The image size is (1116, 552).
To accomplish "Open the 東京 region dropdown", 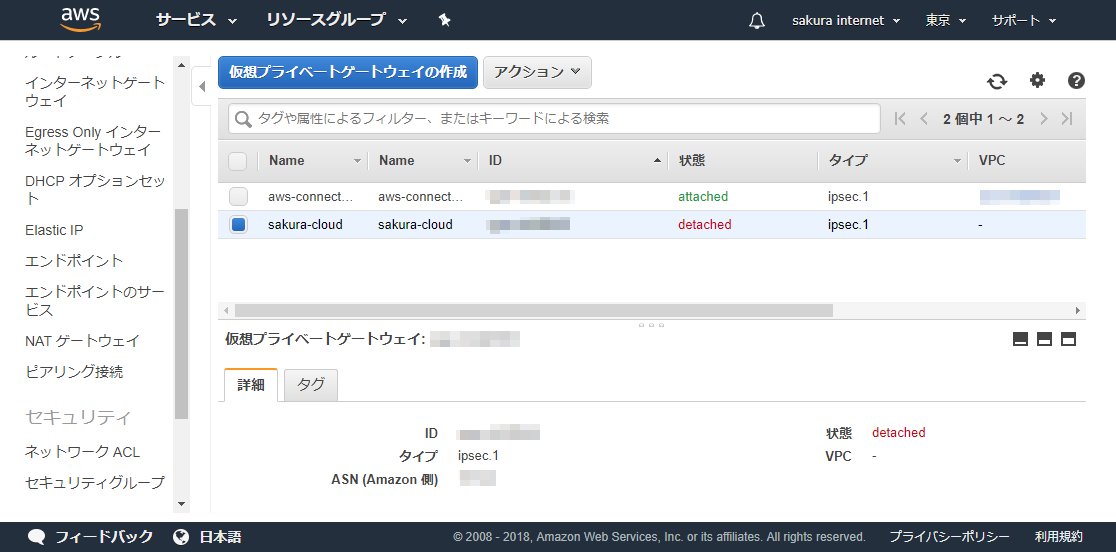I will (x=945, y=20).
